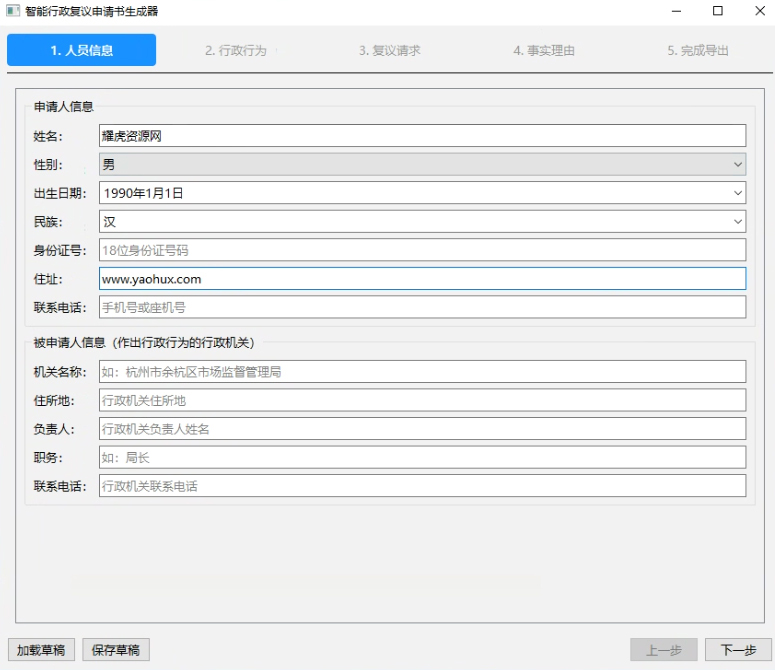
Task: Focus the 手机号或座机号 phone field
Action: click(421, 307)
